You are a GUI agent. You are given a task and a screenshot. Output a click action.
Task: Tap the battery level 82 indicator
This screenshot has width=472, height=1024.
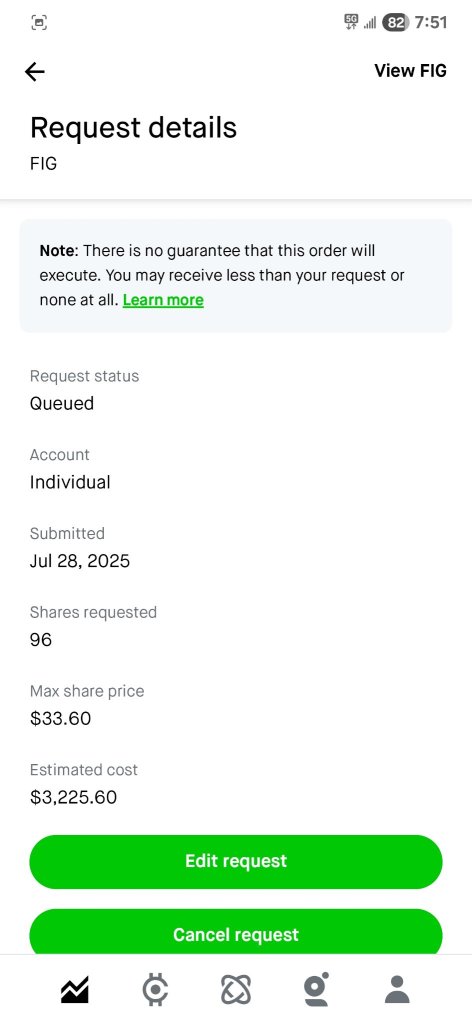tap(395, 23)
